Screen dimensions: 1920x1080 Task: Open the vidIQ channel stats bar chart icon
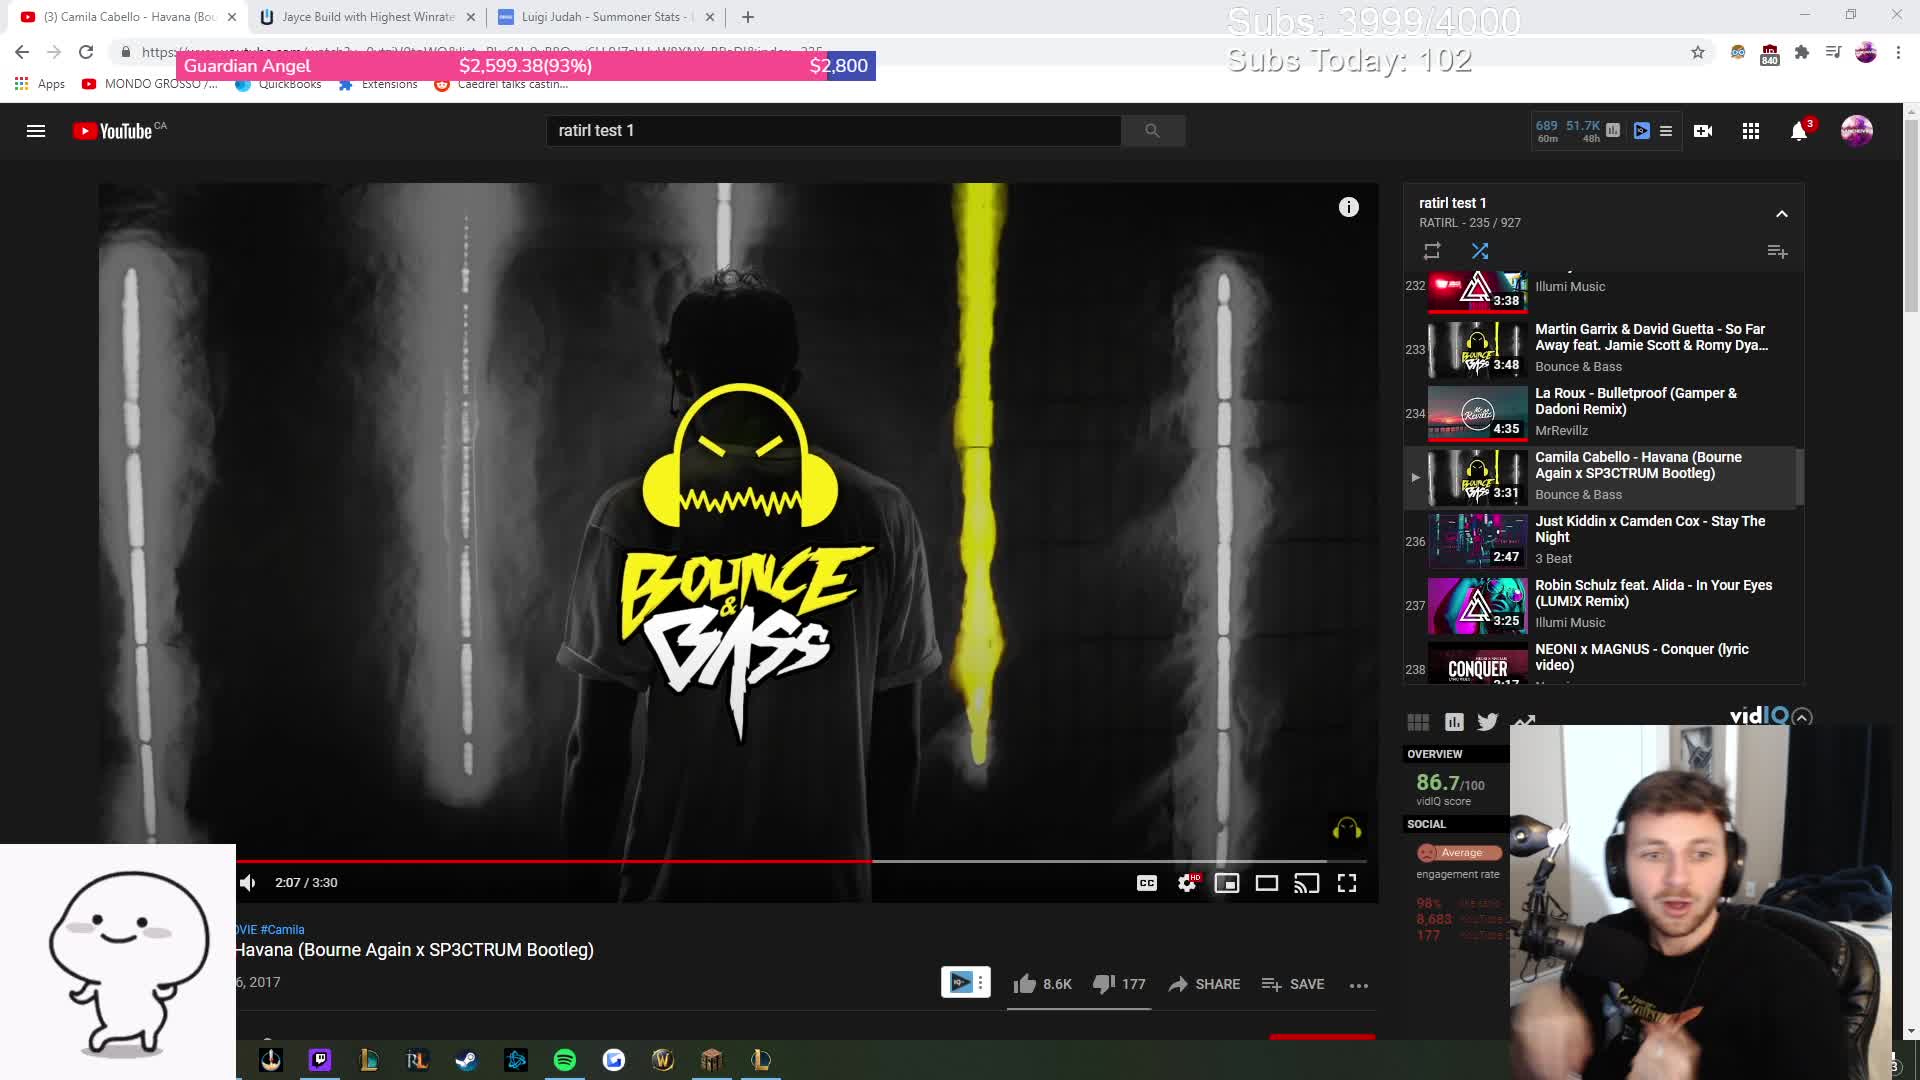[1613, 130]
